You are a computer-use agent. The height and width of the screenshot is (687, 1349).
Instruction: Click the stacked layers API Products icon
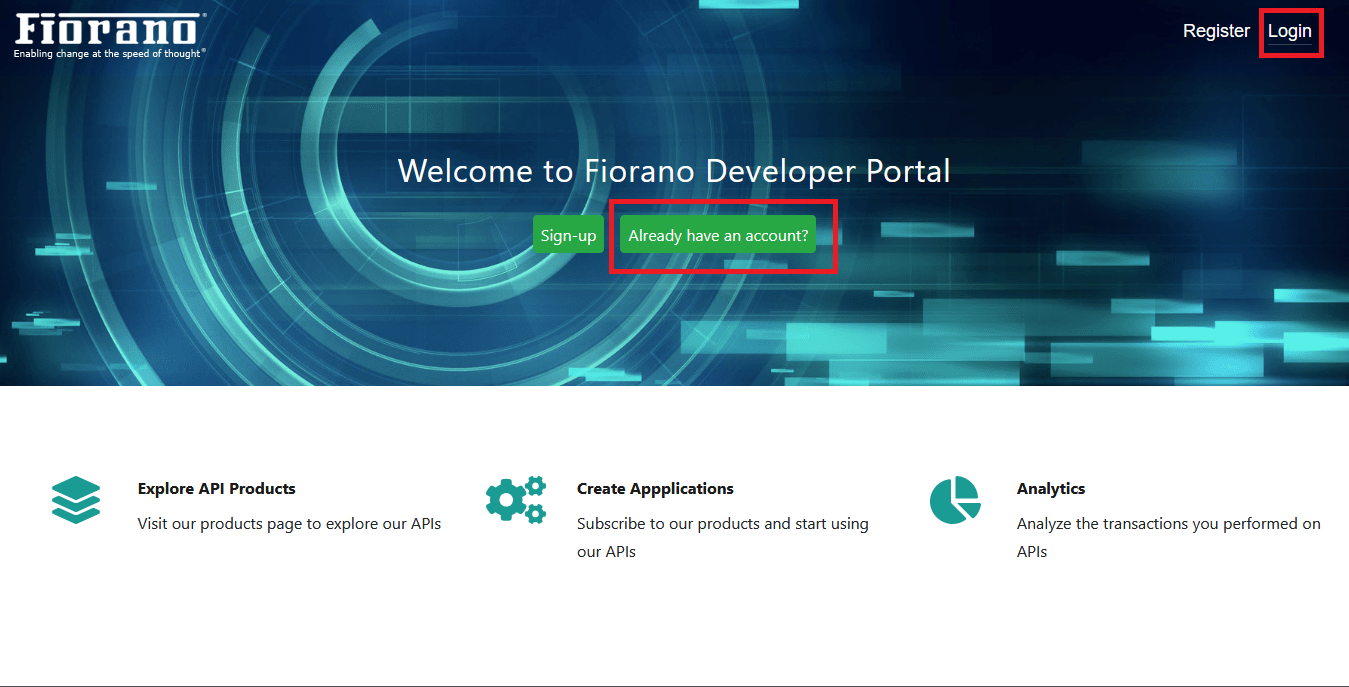[x=76, y=500]
